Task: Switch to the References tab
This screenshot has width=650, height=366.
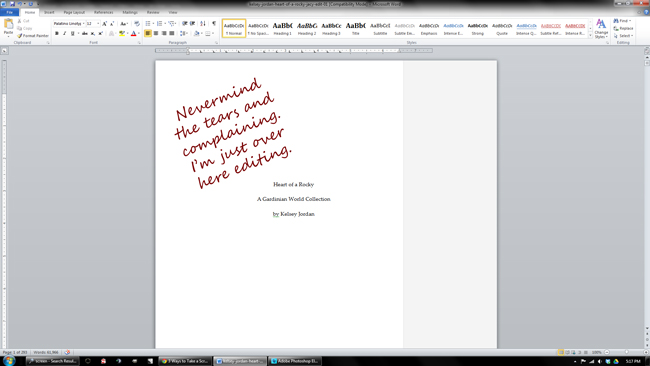Action: [x=104, y=12]
